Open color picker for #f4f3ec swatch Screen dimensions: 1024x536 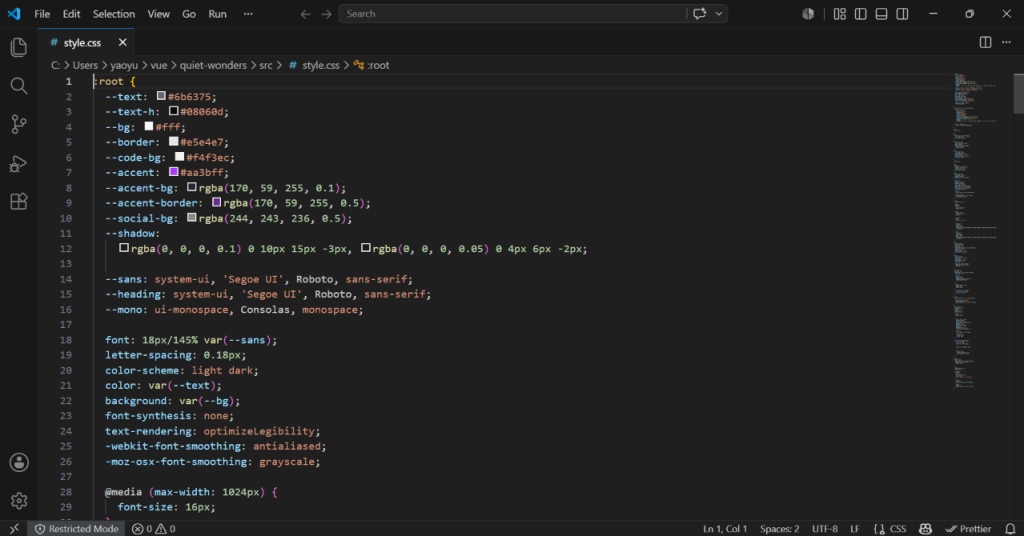180,157
